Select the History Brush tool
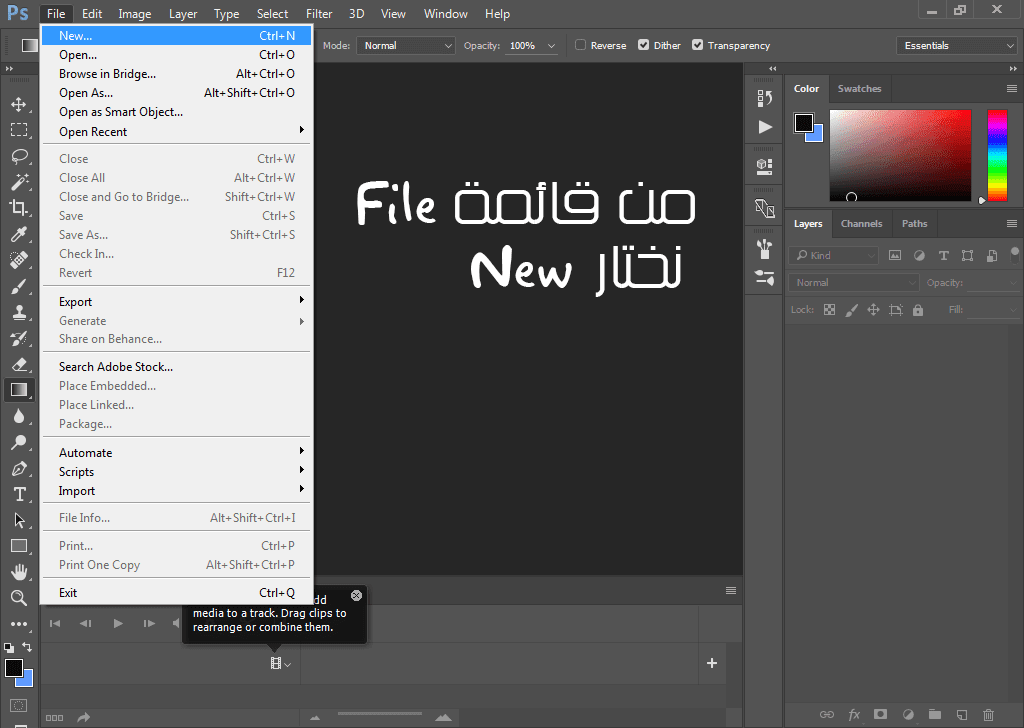The width and height of the screenshot is (1024, 728). coord(19,338)
